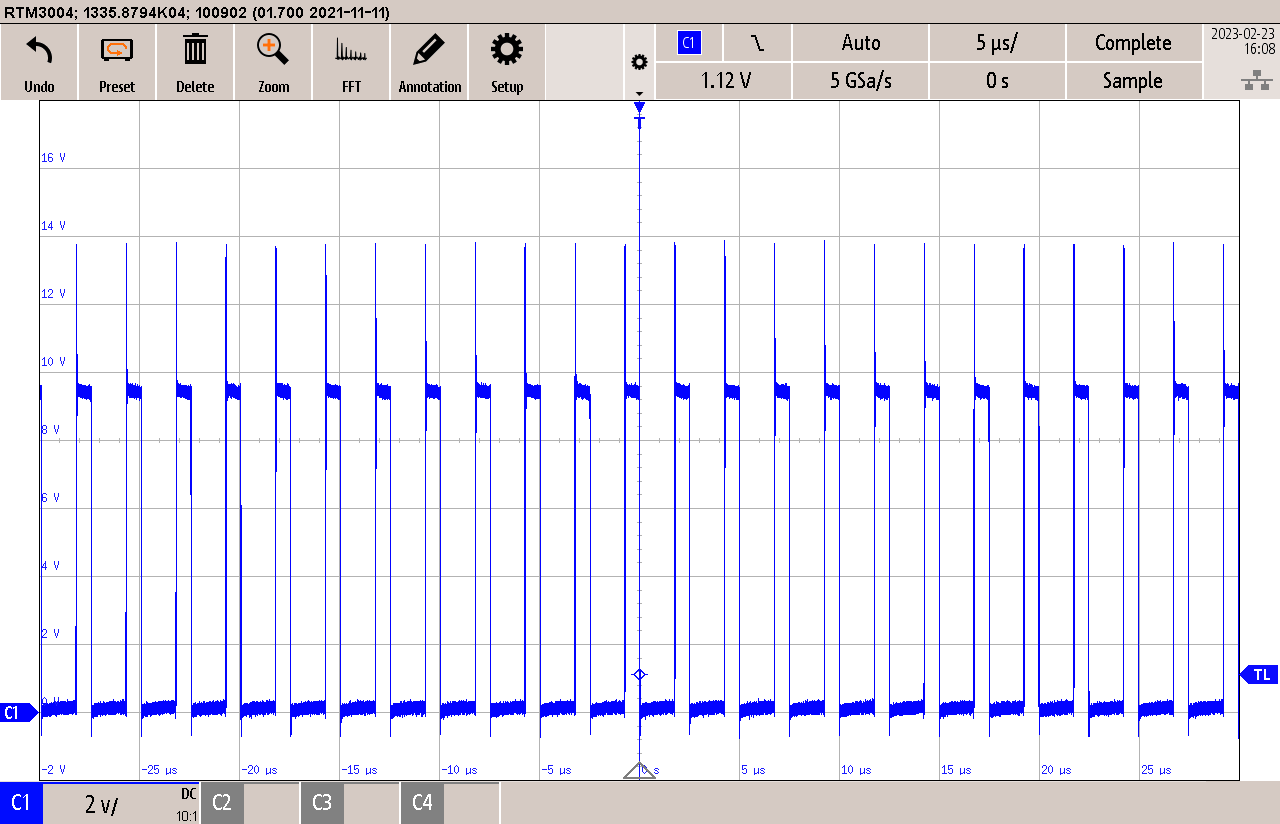The height and width of the screenshot is (824, 1280).
Task: Click the Undo arrow icon
Action: click(x=39, y=49)
